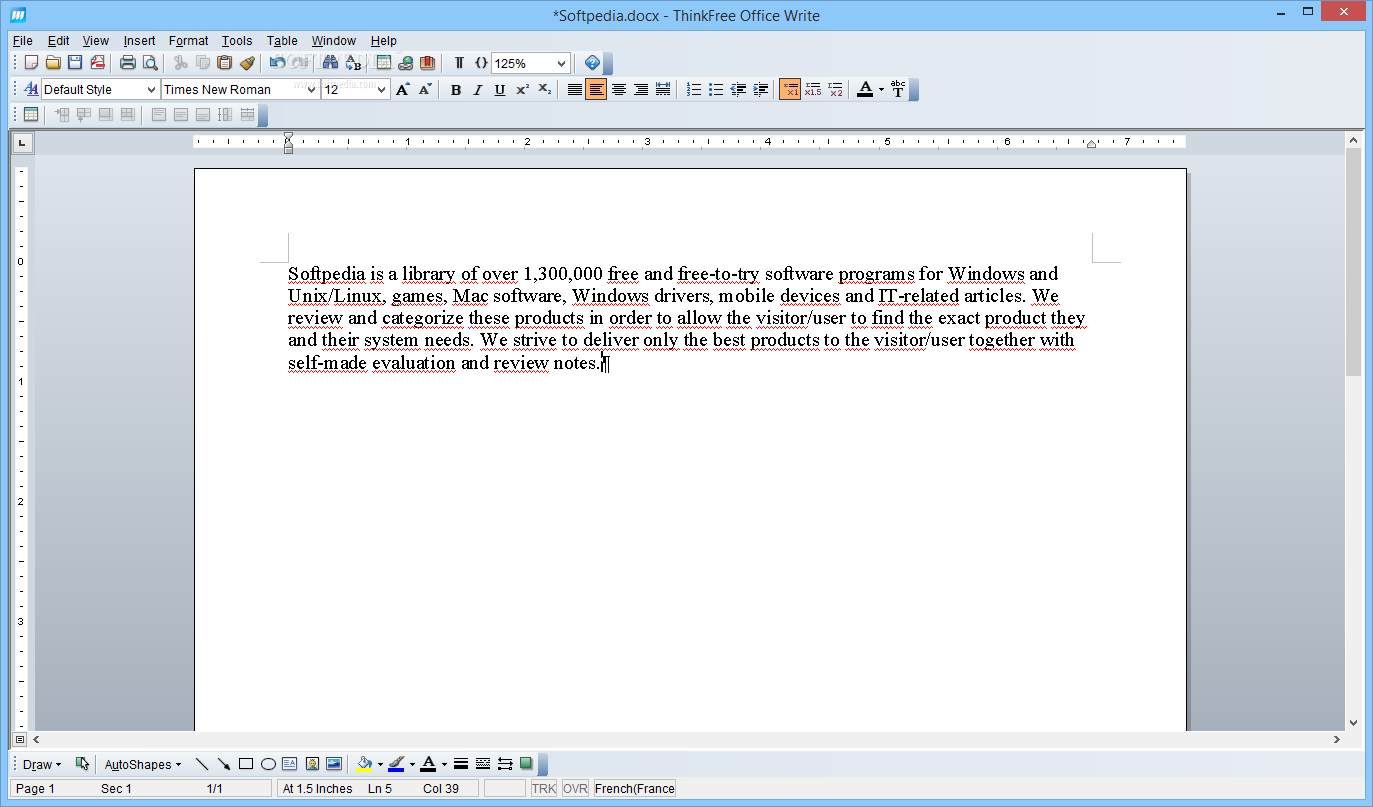The image size is (1373, 807).
Task: Draw a rectangle shape
Action: [246, 764]
